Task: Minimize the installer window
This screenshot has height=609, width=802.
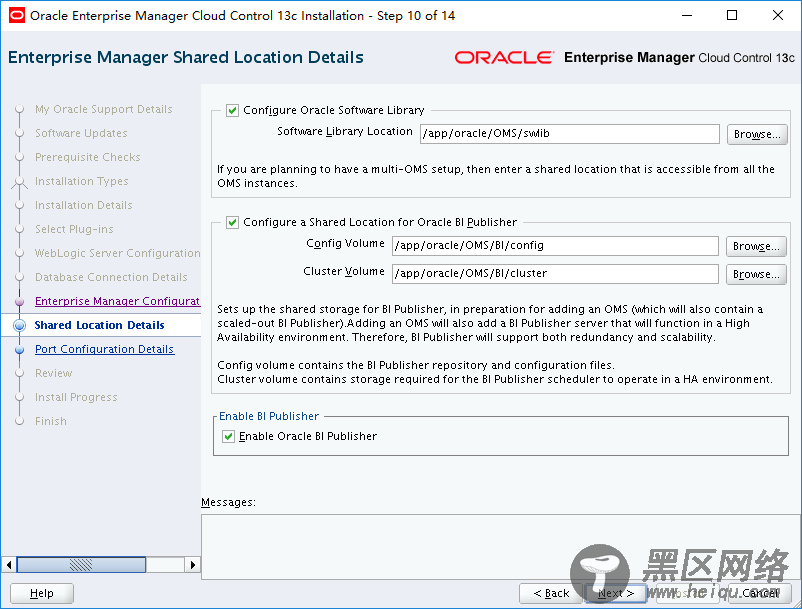Action: pyautogui.click(x=687, y=15)
